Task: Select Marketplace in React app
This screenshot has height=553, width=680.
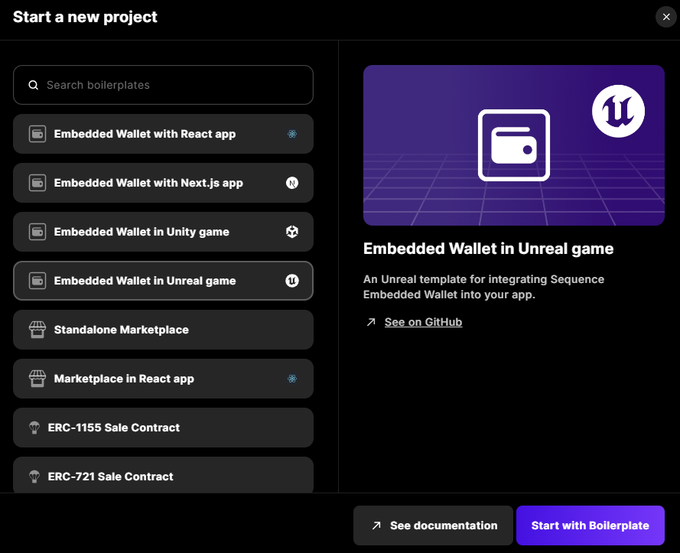Action: tap(163, 379)
